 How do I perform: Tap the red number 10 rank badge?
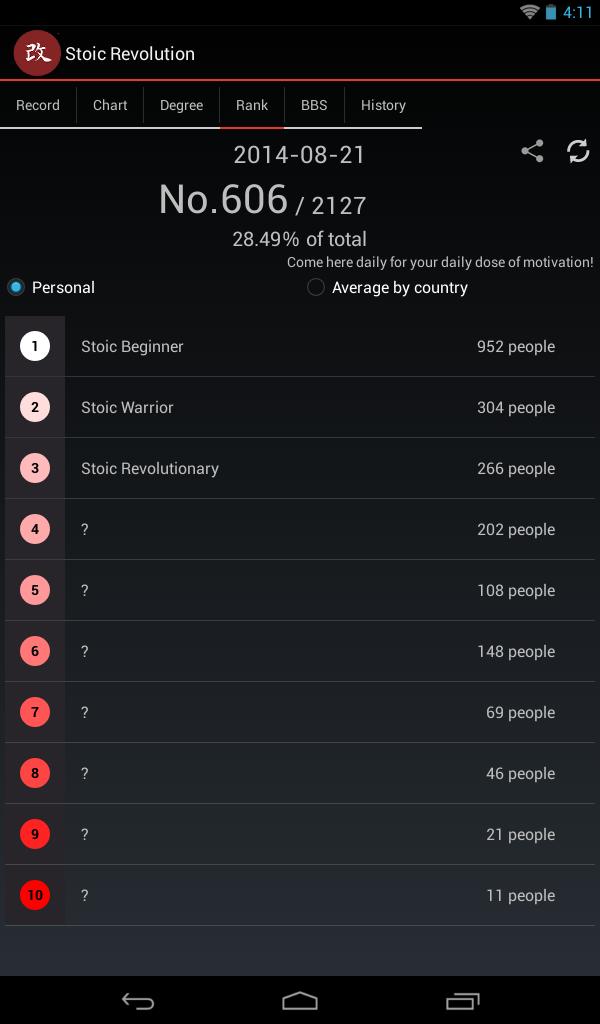[35, 895]
